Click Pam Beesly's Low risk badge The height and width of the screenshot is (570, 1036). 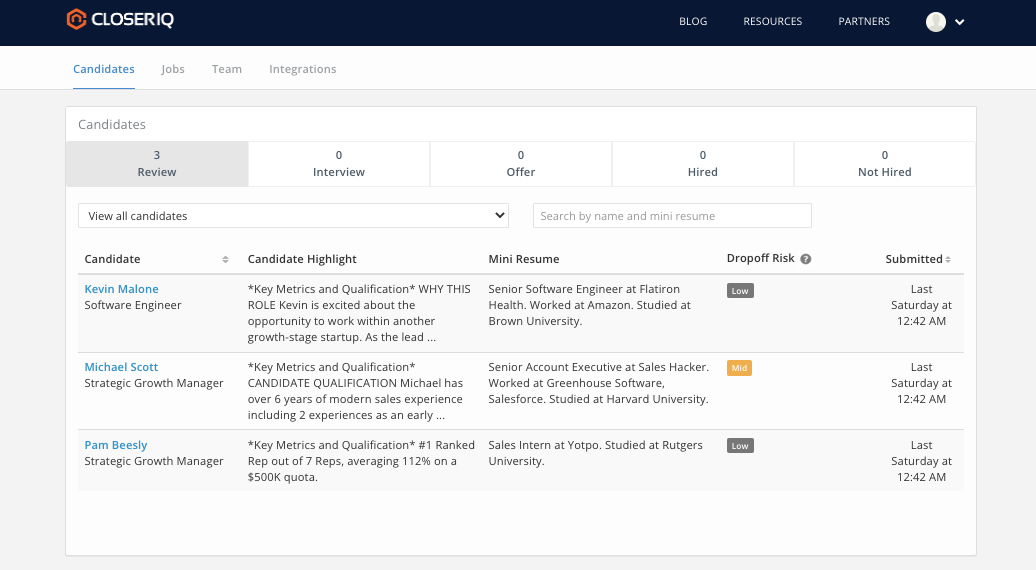point(740,446)
